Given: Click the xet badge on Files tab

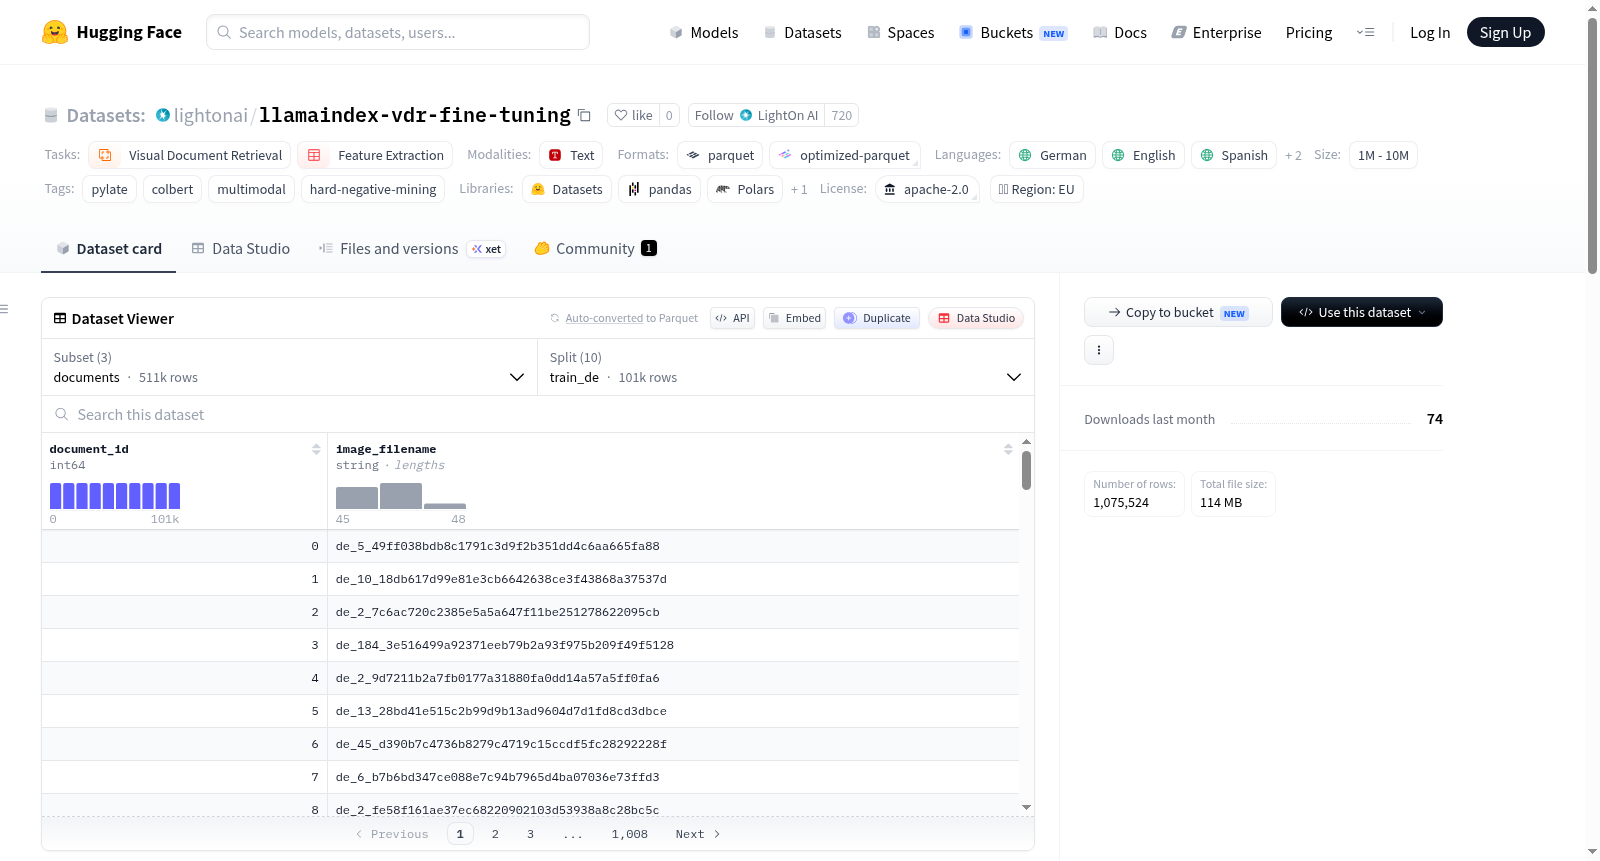Looking at the screenshot, I should (487, 249).
